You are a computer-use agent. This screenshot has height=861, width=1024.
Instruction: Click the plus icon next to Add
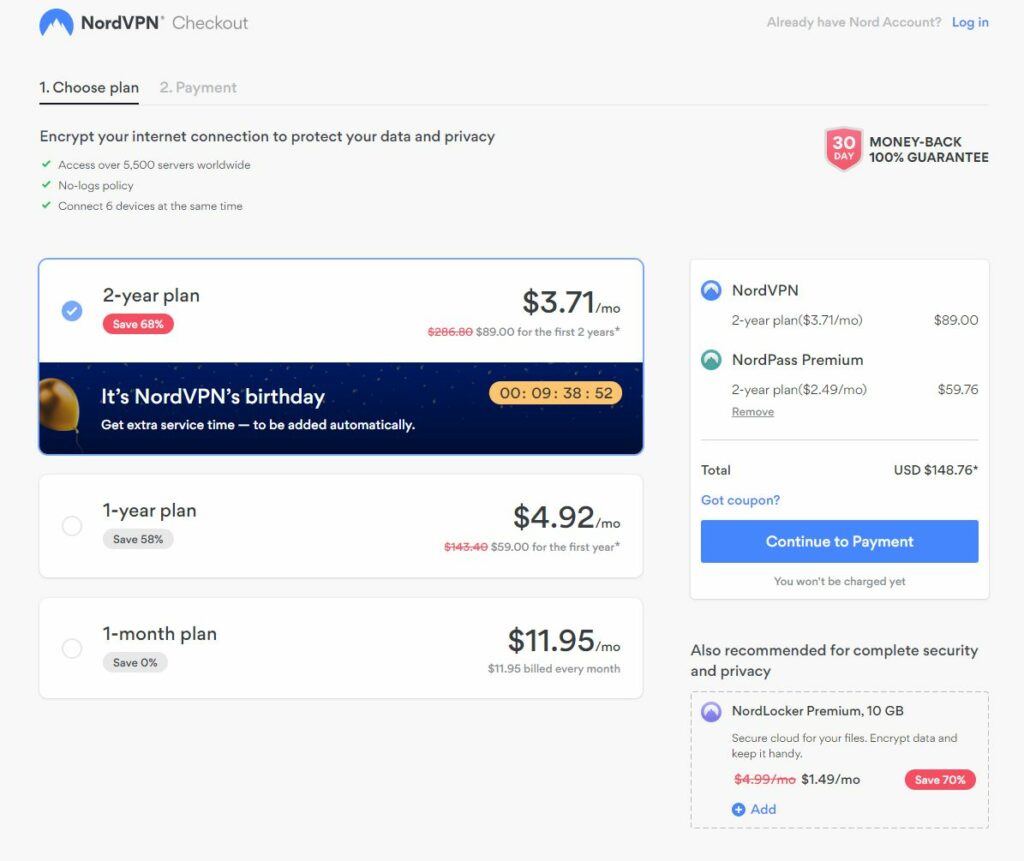tap(739, 809)
